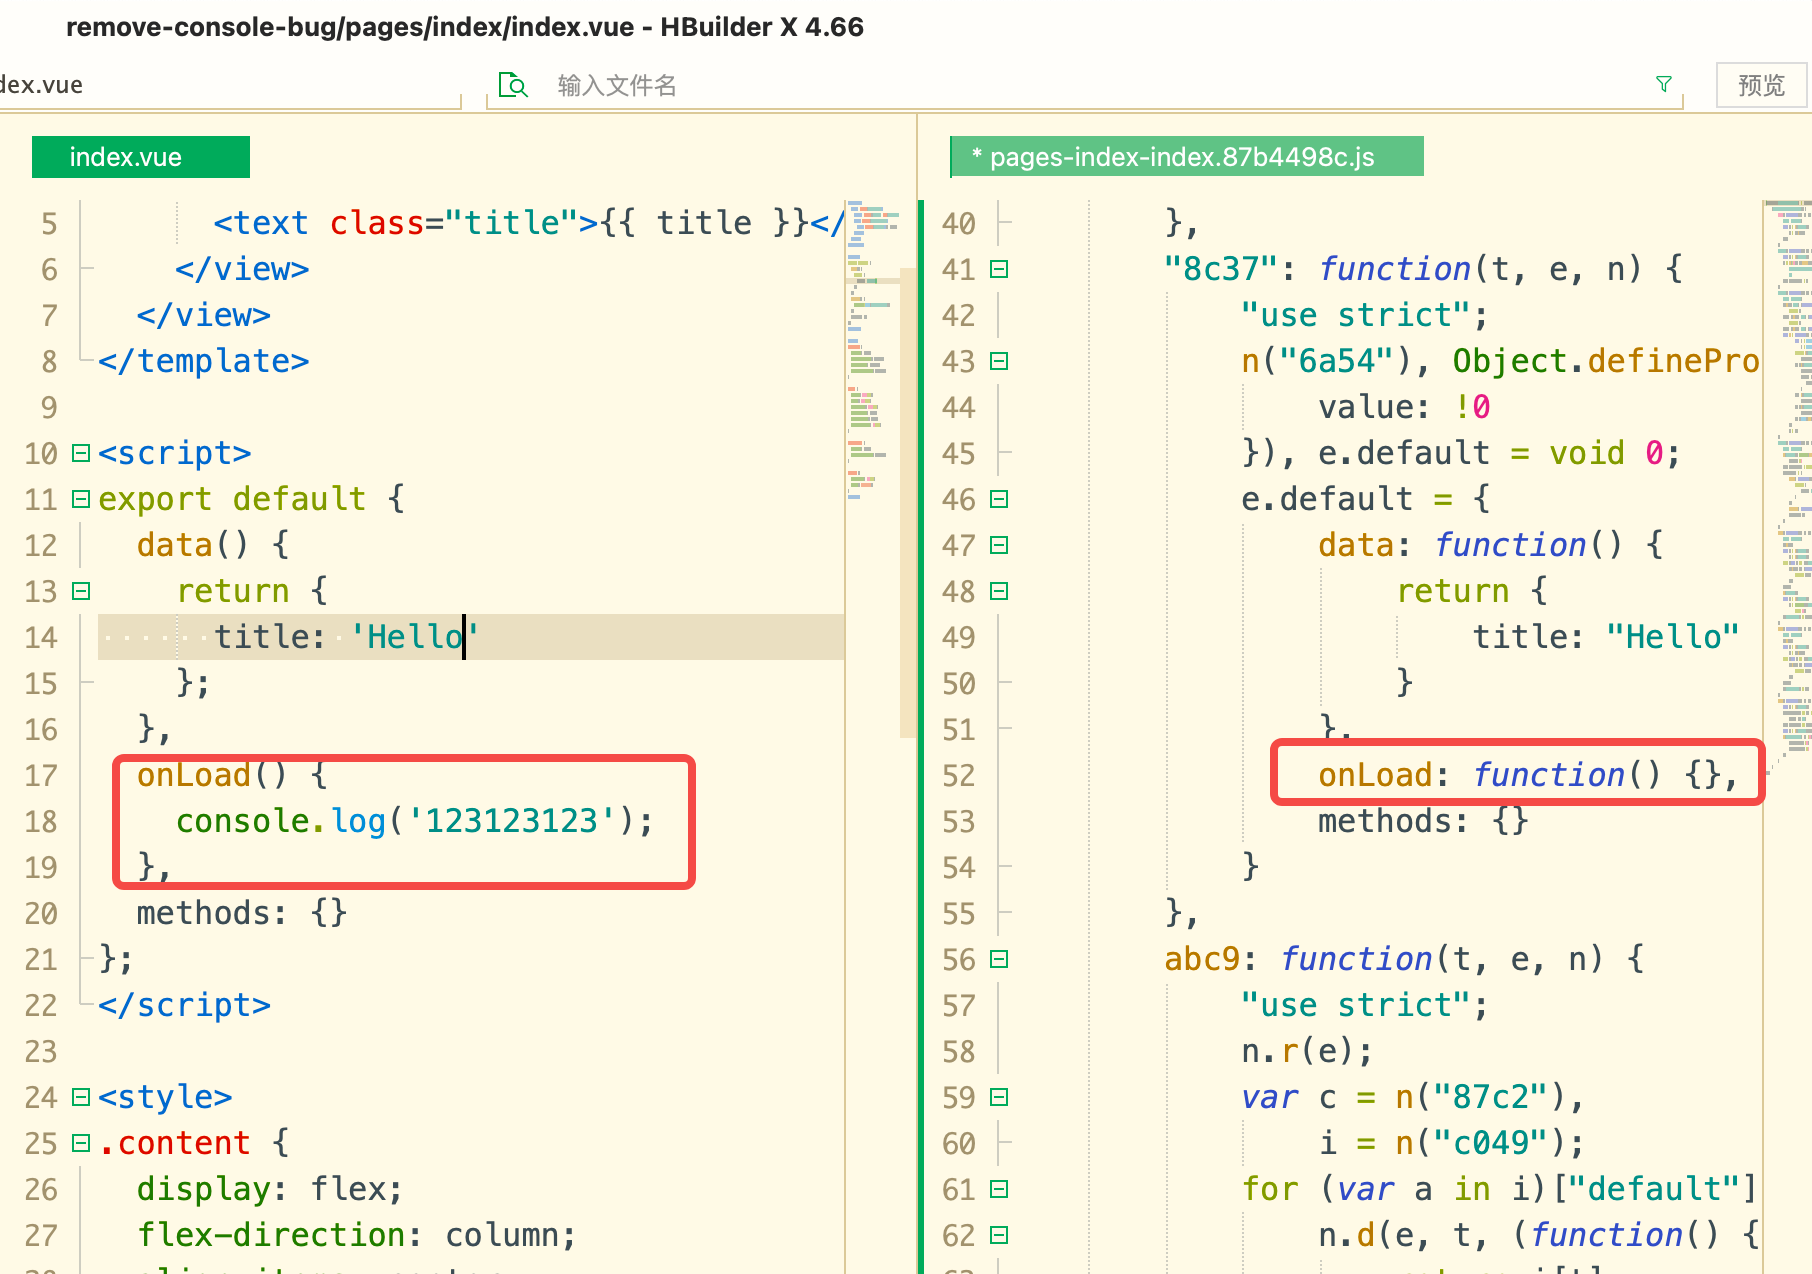Click the </script> tag on line 22

pos(184,1005)
